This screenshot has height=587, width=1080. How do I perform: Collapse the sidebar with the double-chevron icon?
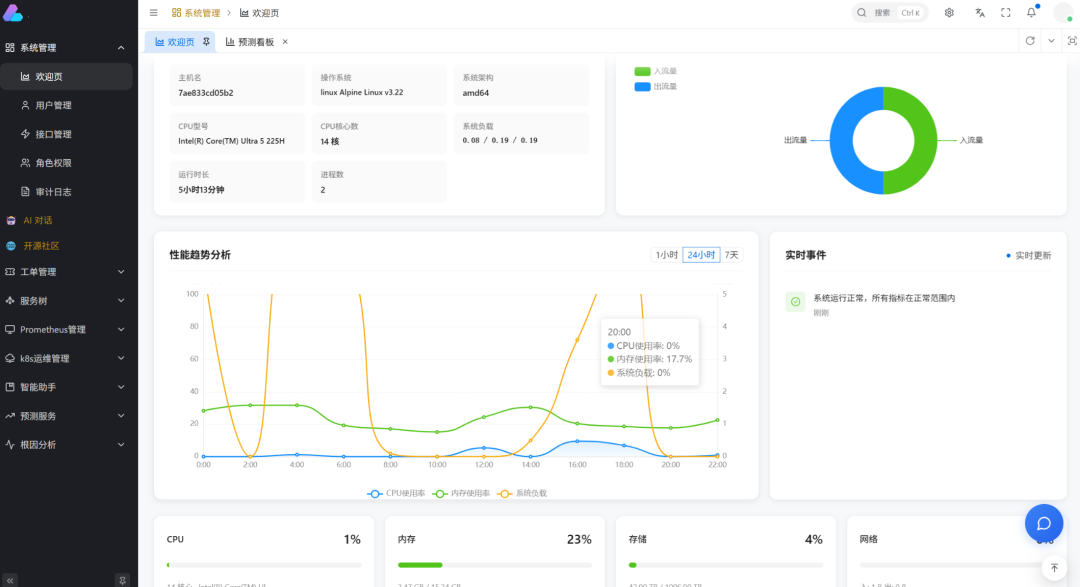[10, 580]
